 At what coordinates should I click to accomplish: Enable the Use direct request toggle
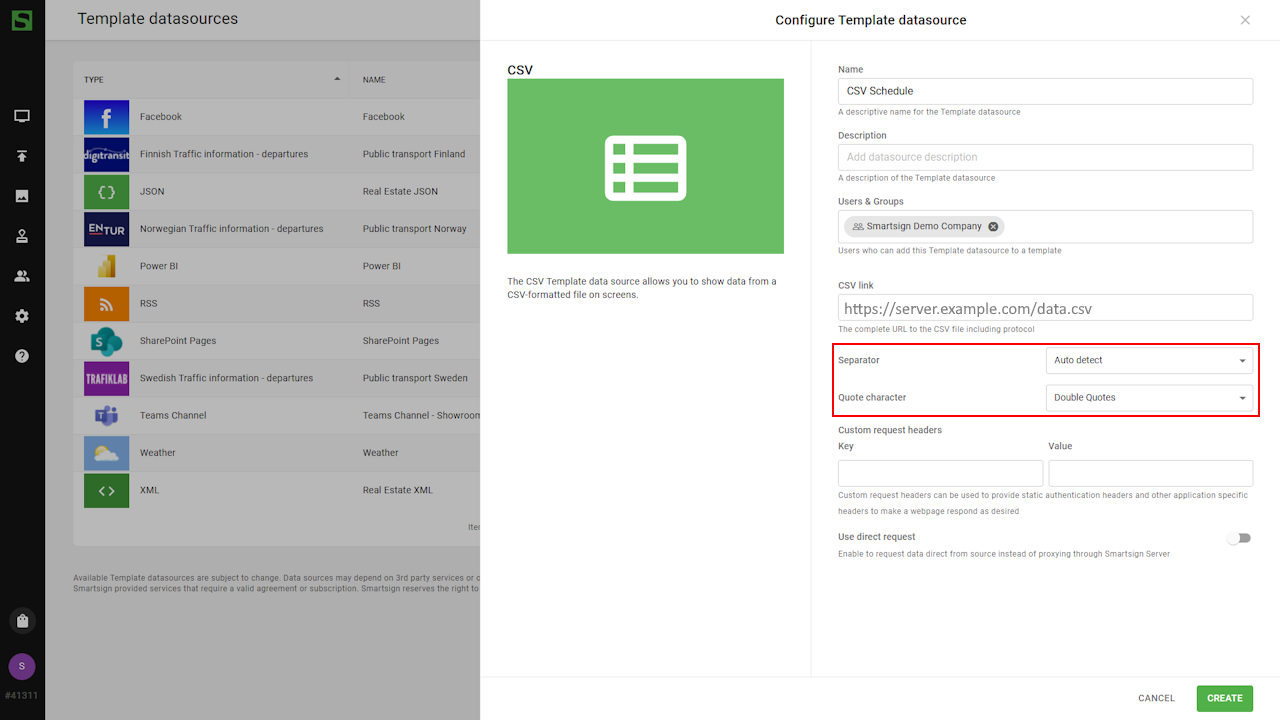tap(1239, 538)
